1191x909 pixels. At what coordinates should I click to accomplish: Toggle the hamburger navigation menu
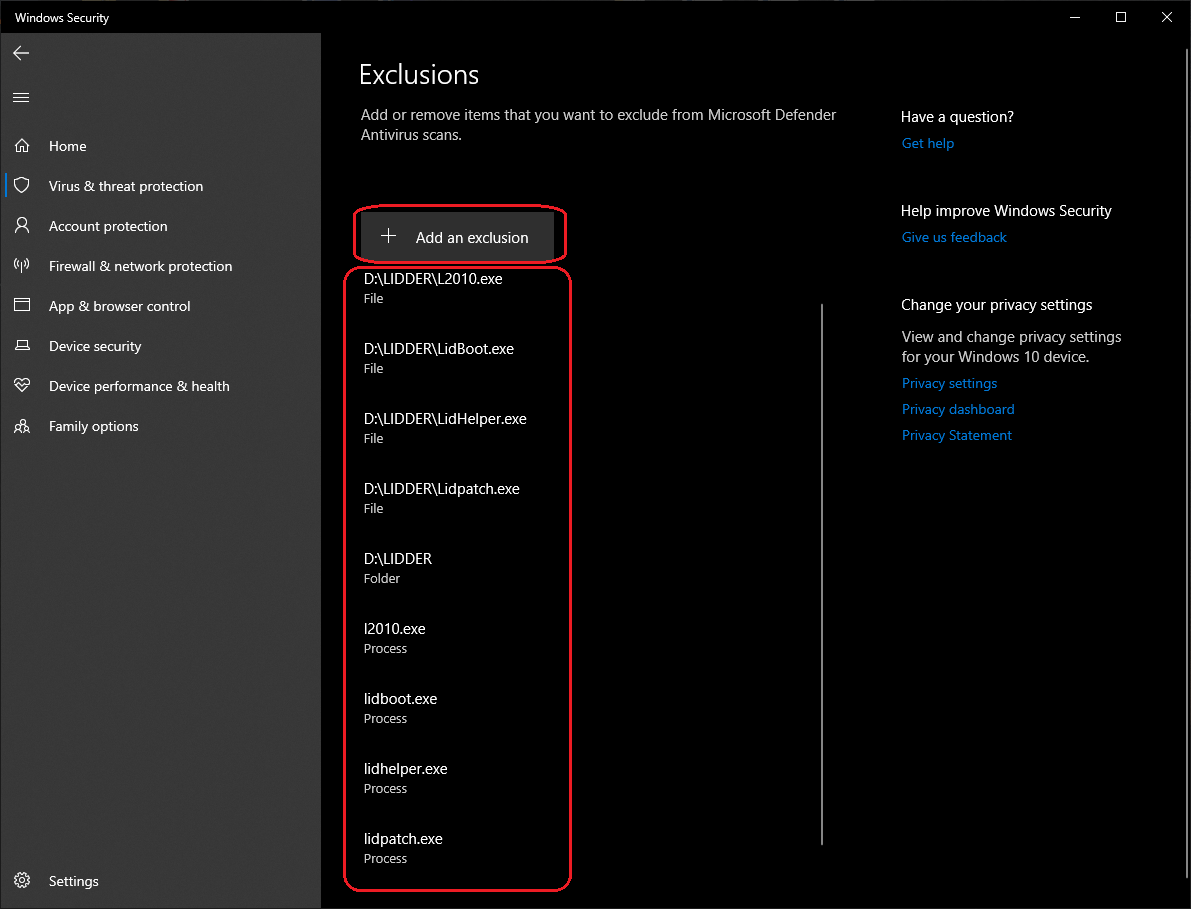[21, 98]
